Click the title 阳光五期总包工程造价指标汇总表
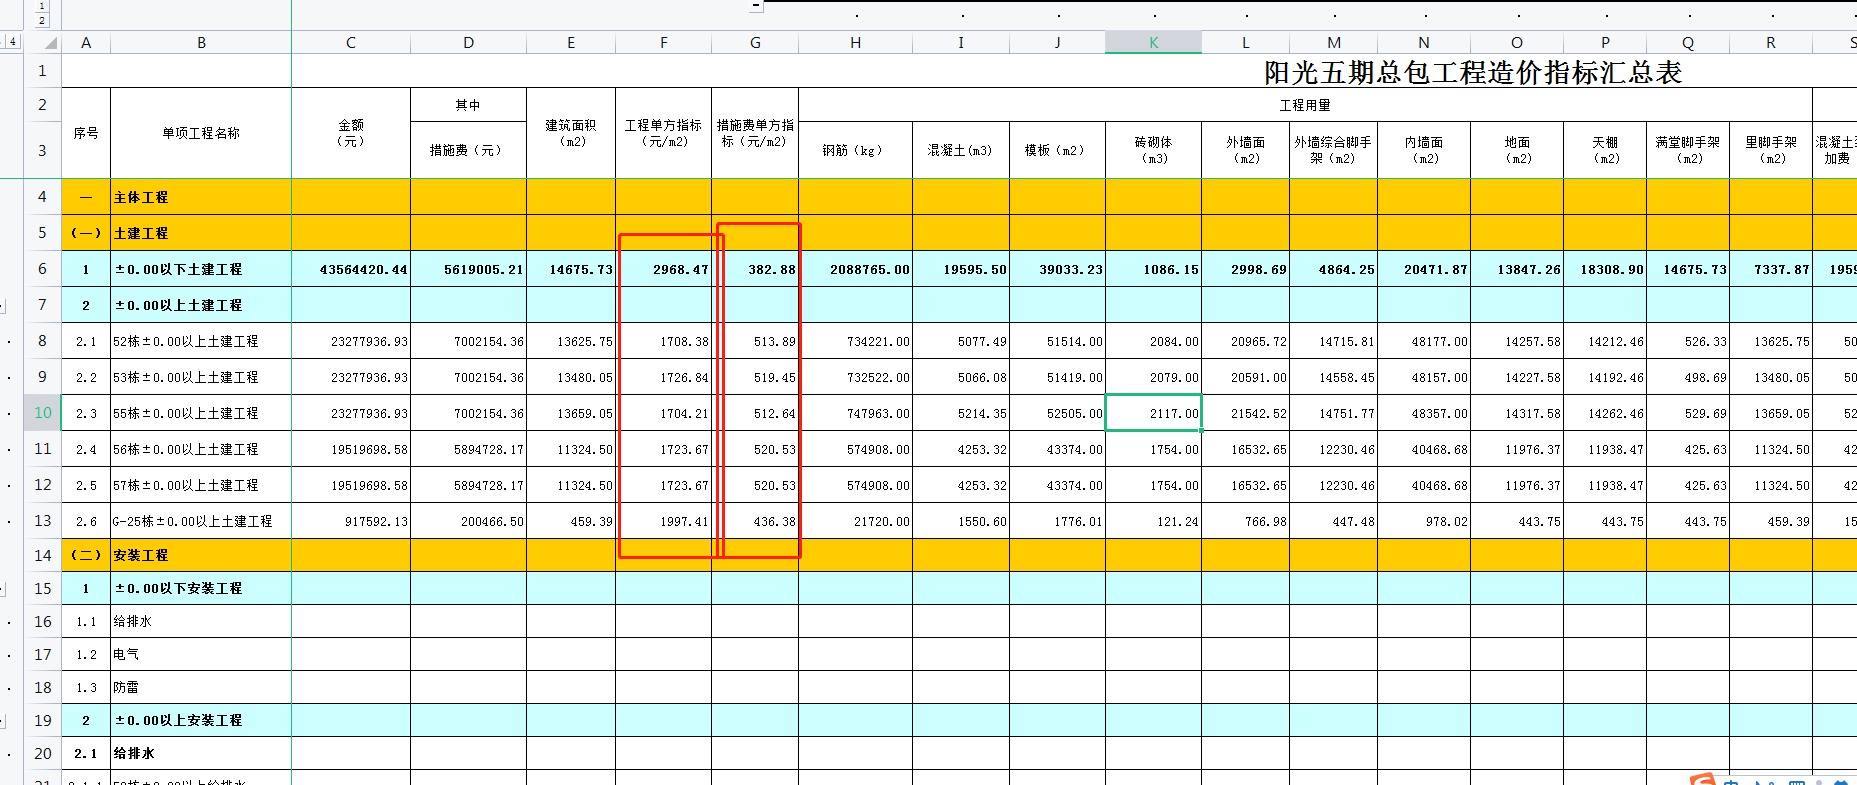This screenshot has height=785, width=1857. [1473, 72]
